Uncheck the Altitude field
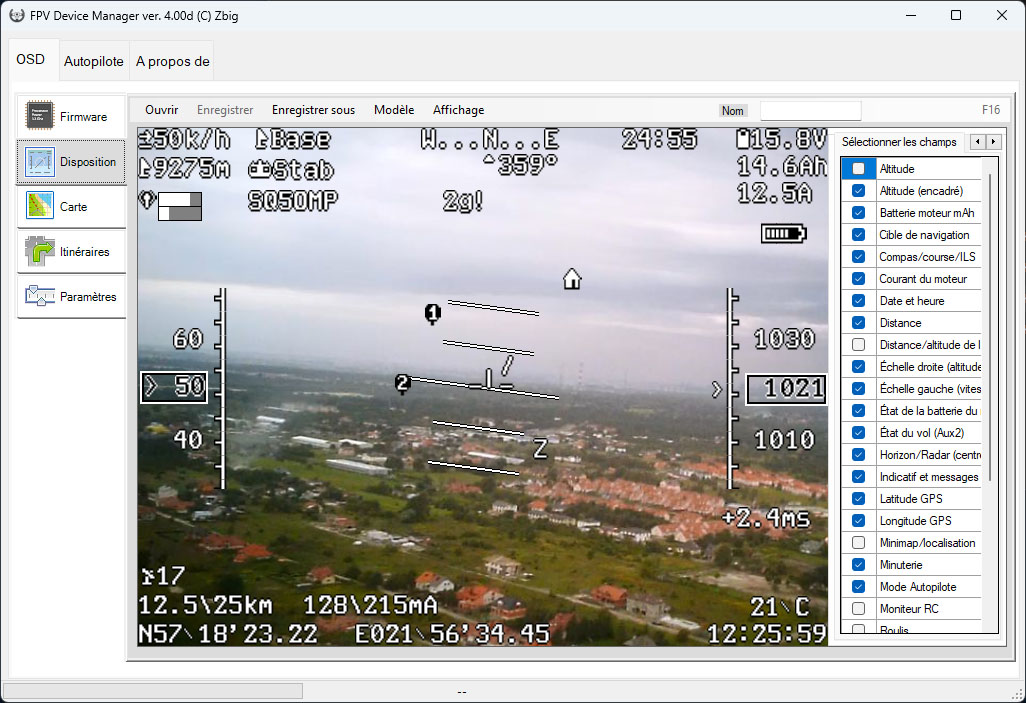Image resolution: width=1026 pixels, height=703 pixels. (x=858, y=168)
